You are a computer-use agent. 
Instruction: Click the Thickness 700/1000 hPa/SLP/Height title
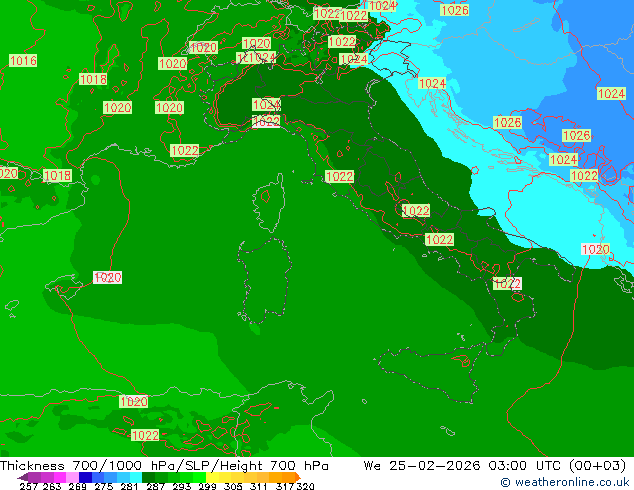(164, 466)
